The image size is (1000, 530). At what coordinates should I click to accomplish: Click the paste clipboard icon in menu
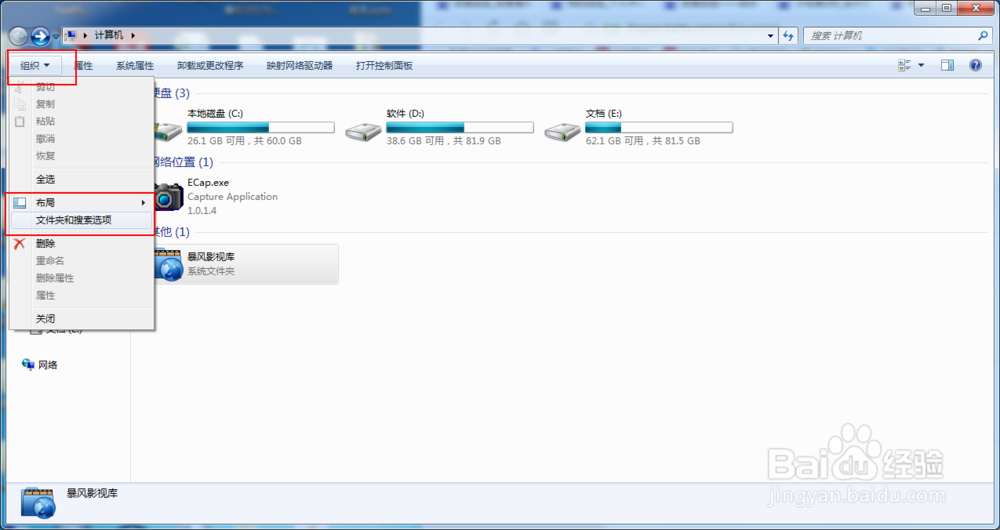click(20, 121)
